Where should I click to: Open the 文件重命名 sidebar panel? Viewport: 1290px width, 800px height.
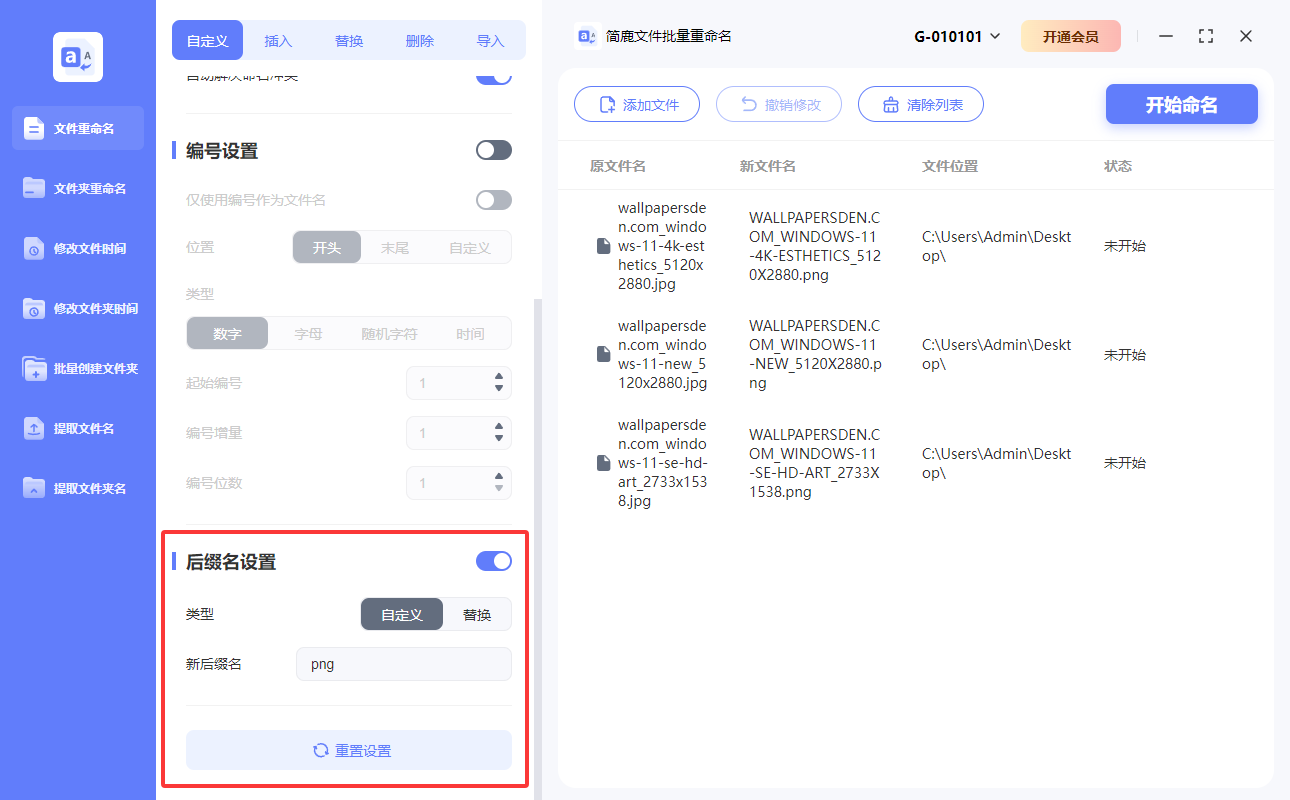[77, 128]
